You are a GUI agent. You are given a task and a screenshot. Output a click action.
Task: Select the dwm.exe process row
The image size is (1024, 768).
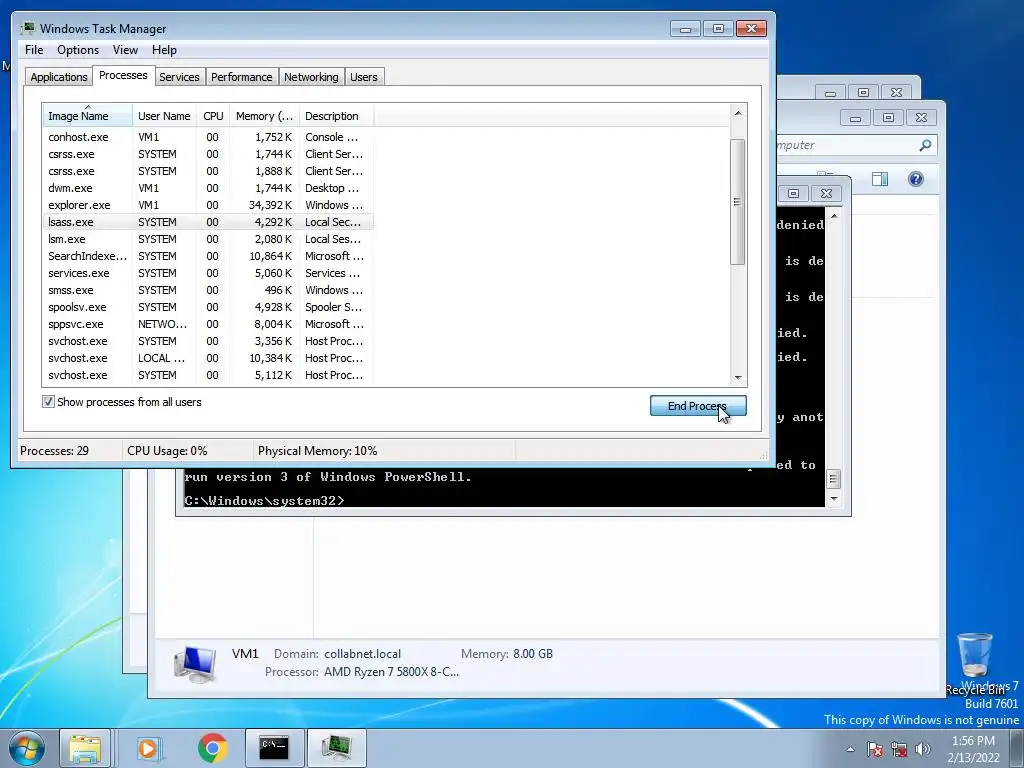click(x=208, y=188)
